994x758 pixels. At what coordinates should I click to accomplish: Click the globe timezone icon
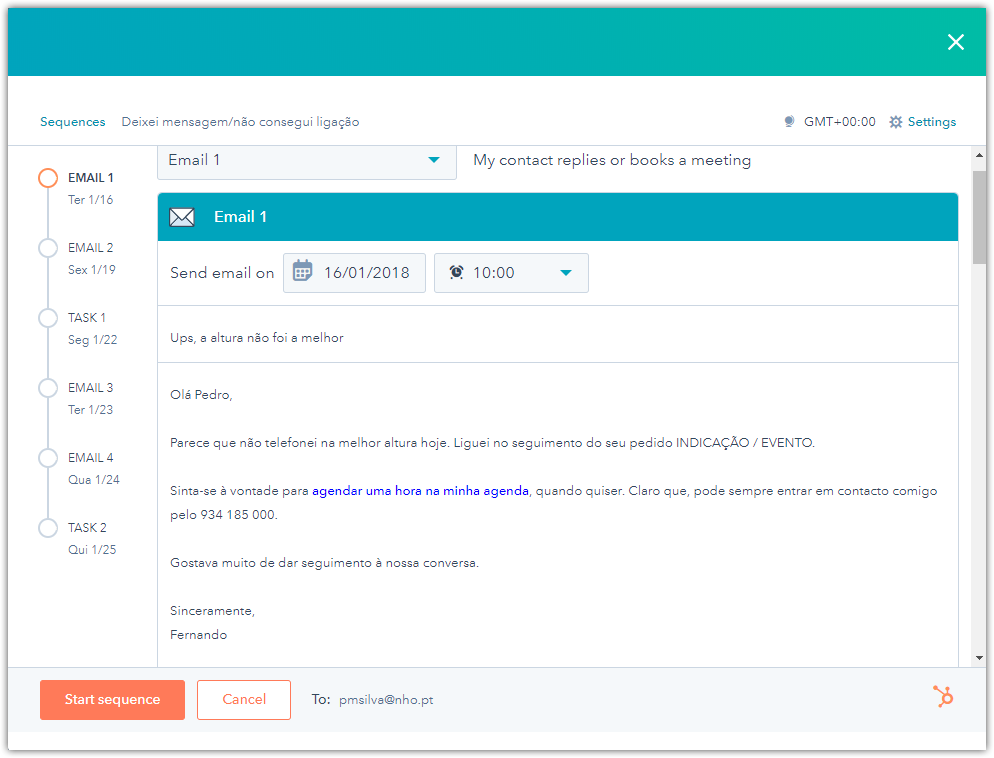tap(789, 122)
